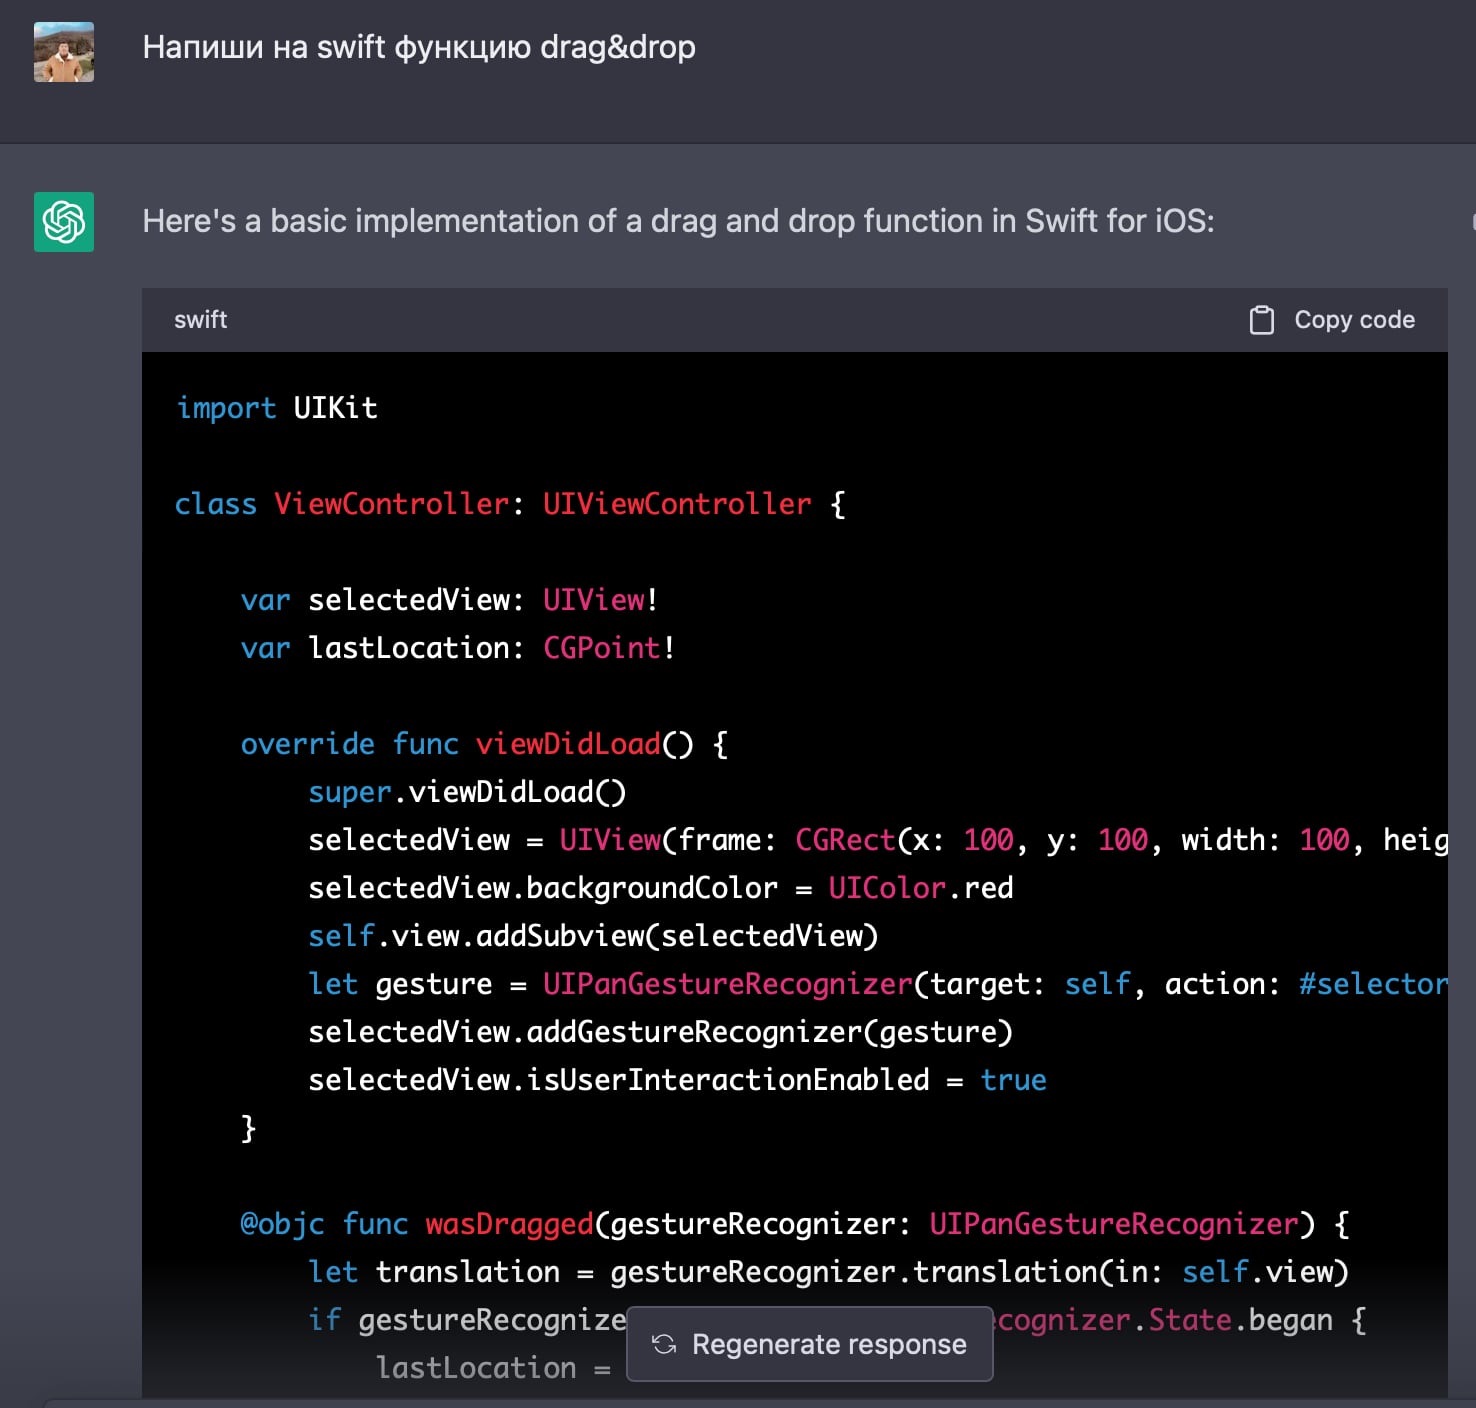This screenshot has height=1408, width=1476.
Task: Click the var lastLocation CGPoint line
Action: point(458,648)
